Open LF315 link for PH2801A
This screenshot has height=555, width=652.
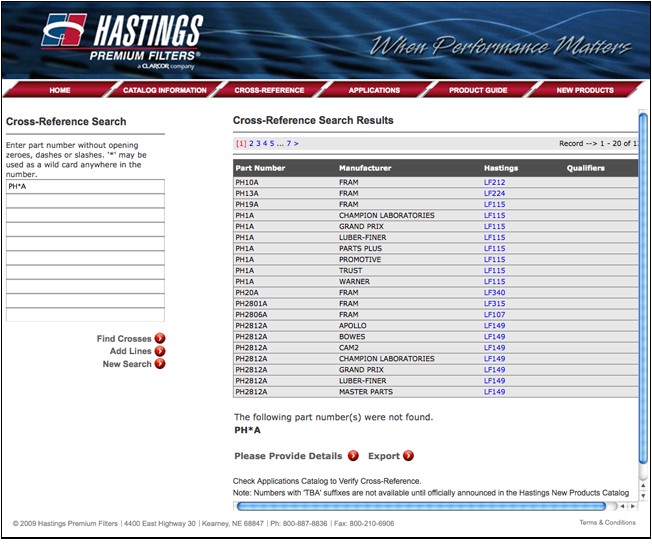pos(494,303)
